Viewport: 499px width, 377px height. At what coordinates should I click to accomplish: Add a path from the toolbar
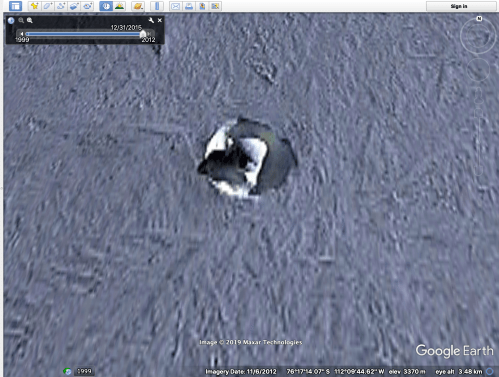(x=61, y=6)
